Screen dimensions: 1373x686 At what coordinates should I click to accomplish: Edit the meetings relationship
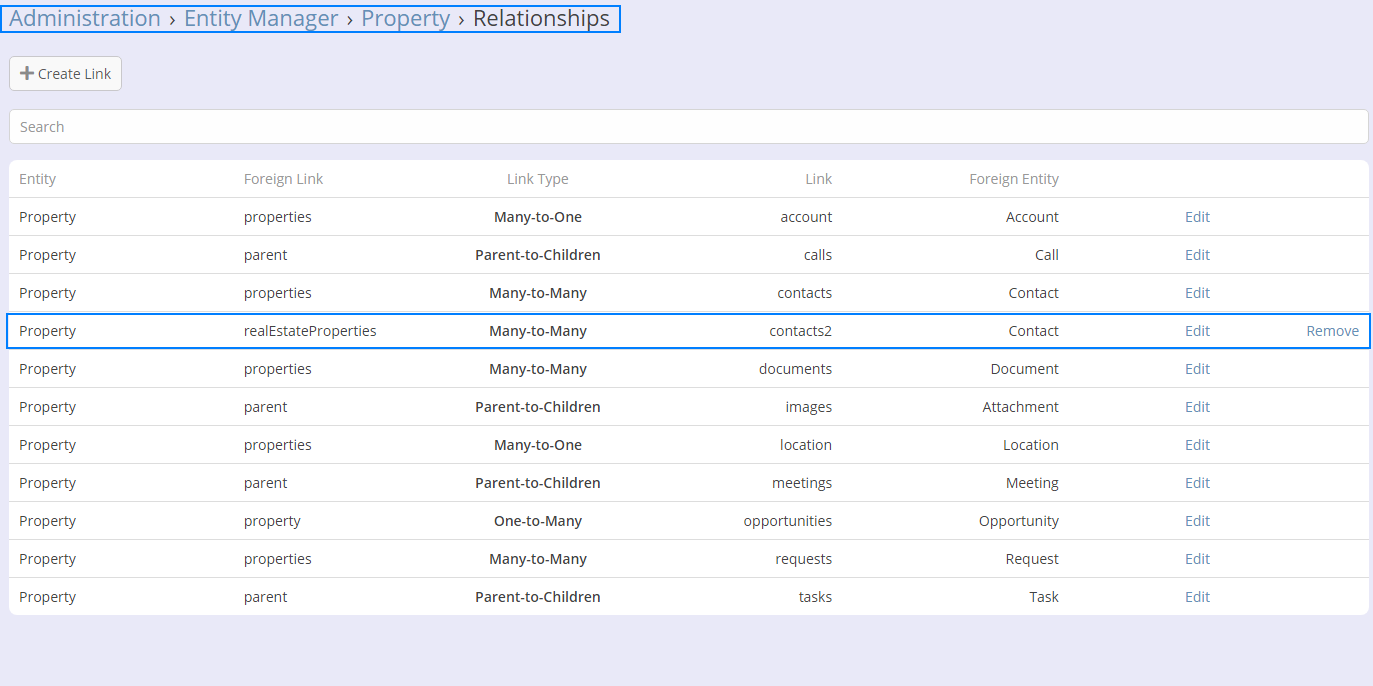coord(1197,483)
